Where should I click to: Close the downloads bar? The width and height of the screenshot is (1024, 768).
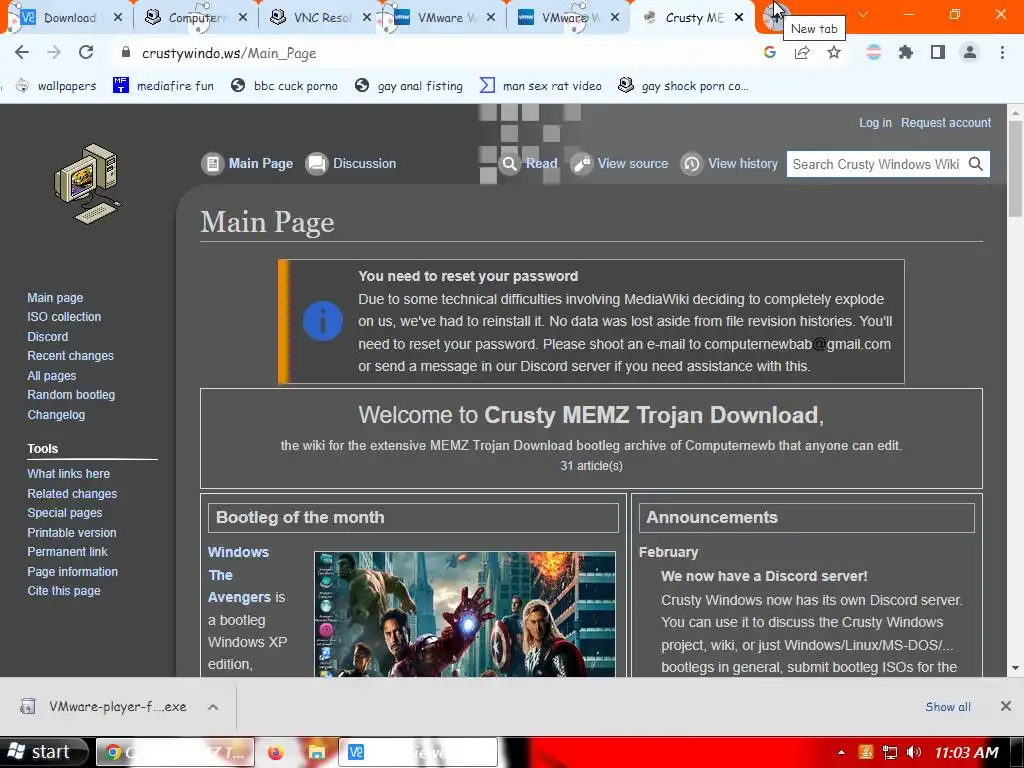point(1006,706)
